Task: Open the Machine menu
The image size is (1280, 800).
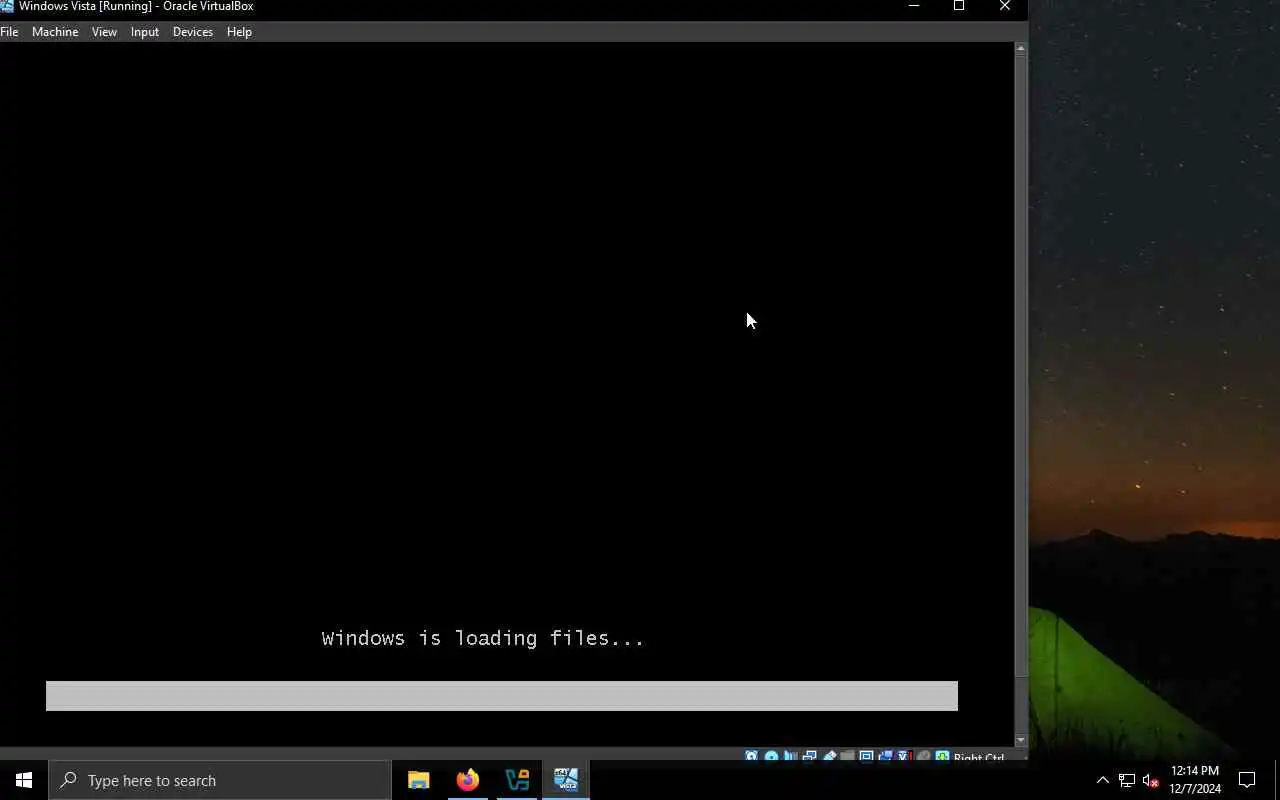Action: pyautogui.click(x=55, y=32)
